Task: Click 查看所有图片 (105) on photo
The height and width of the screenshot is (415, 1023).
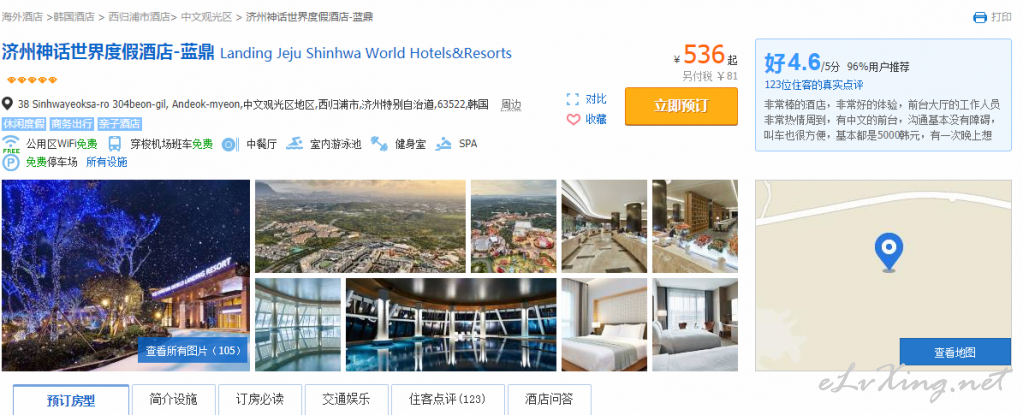Action: (x=193, y=350)
